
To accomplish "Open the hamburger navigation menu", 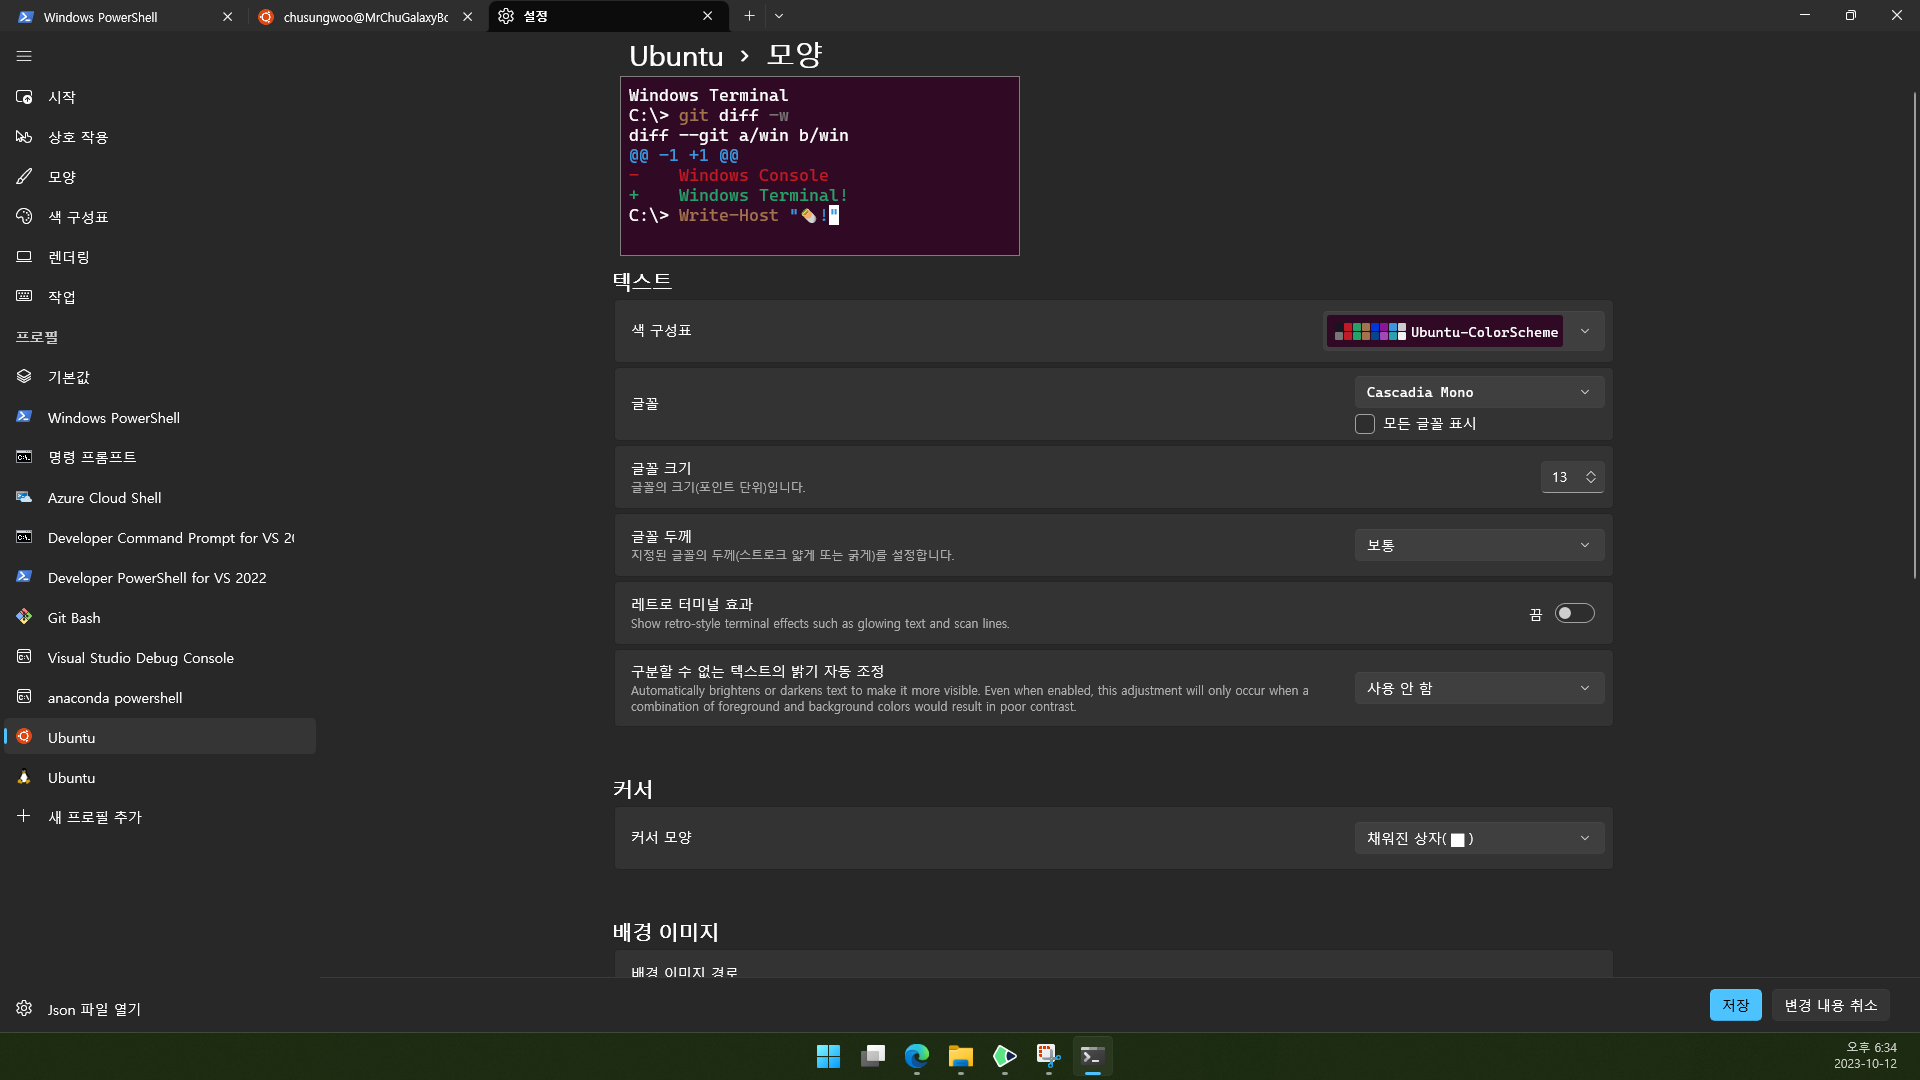I will click(x=24, y=56).
